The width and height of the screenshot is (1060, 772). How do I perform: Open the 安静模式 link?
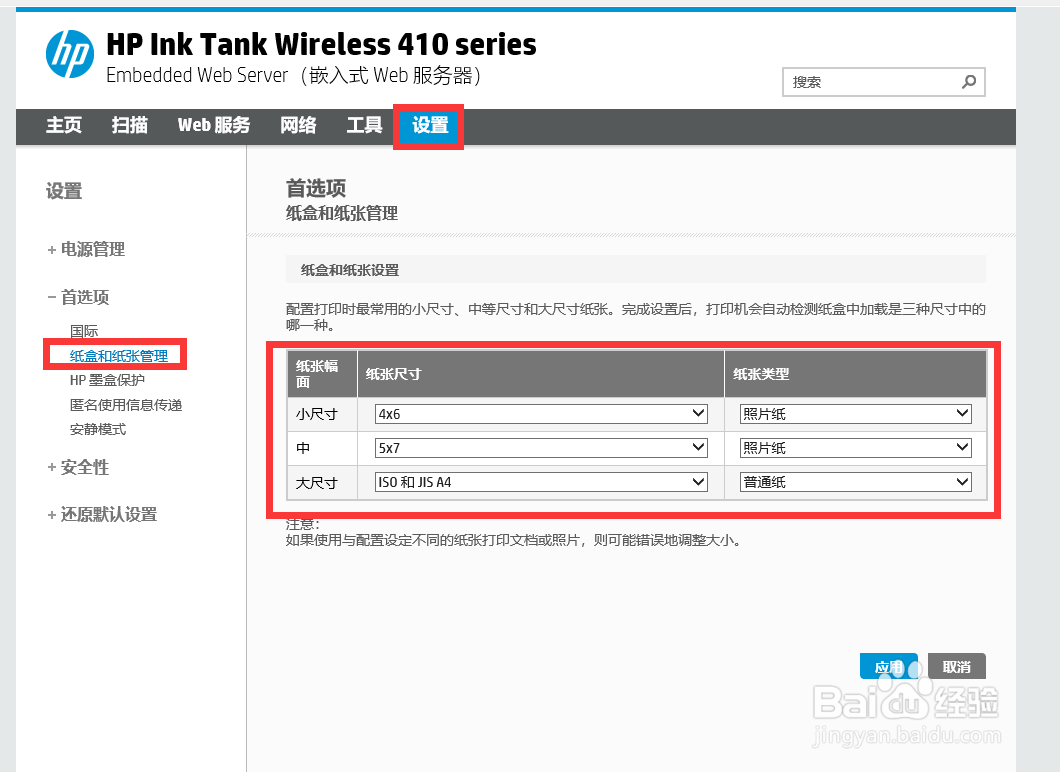tap(98, 429)
